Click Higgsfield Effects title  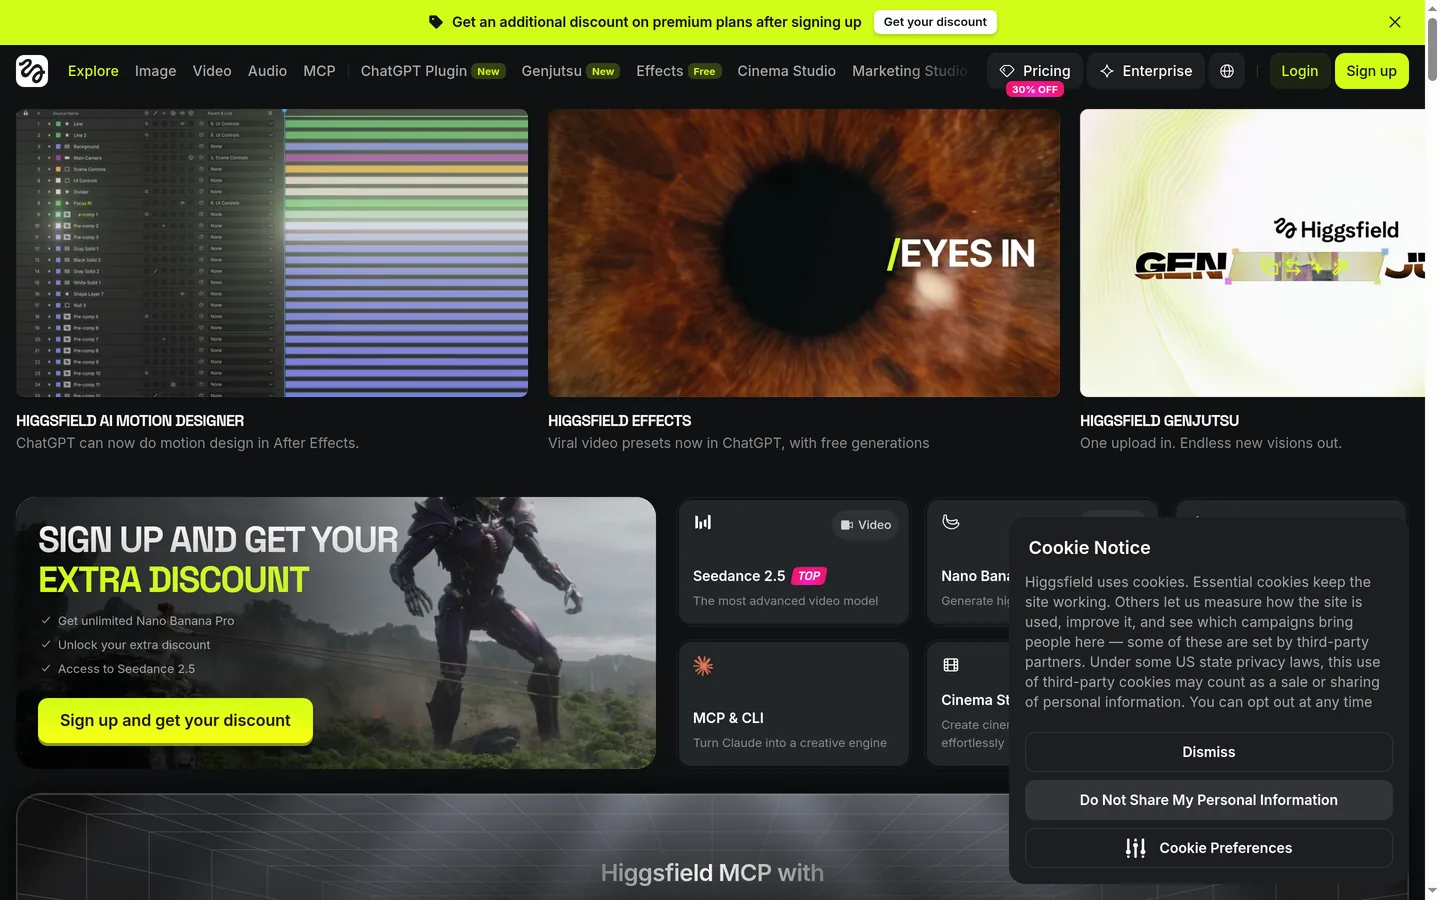620,421
